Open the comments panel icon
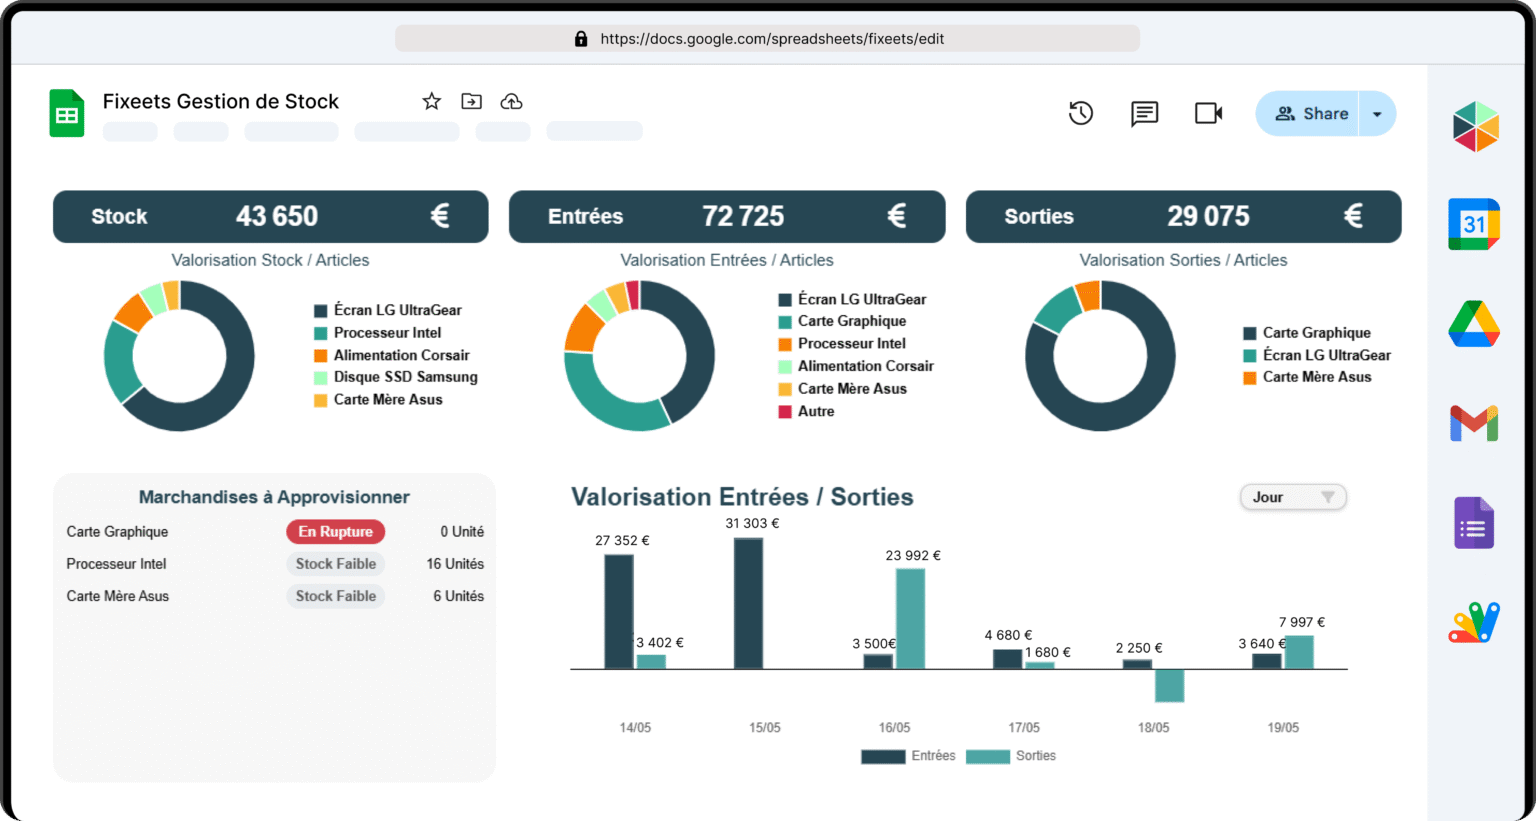 (1144, 114)
